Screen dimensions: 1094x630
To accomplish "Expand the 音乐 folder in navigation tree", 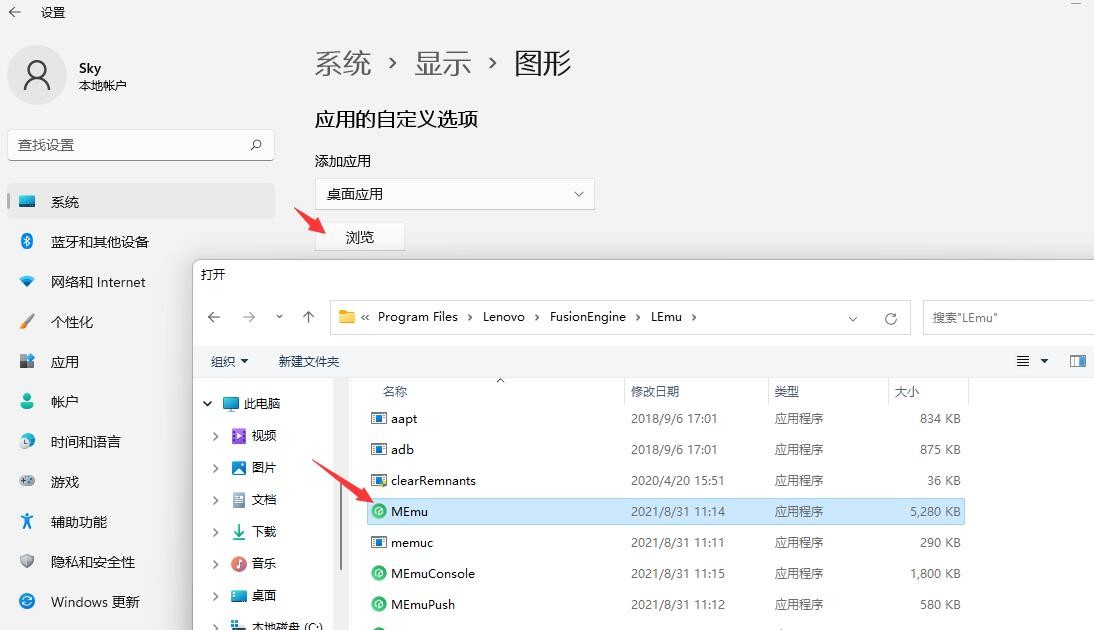I will point(215,564).
